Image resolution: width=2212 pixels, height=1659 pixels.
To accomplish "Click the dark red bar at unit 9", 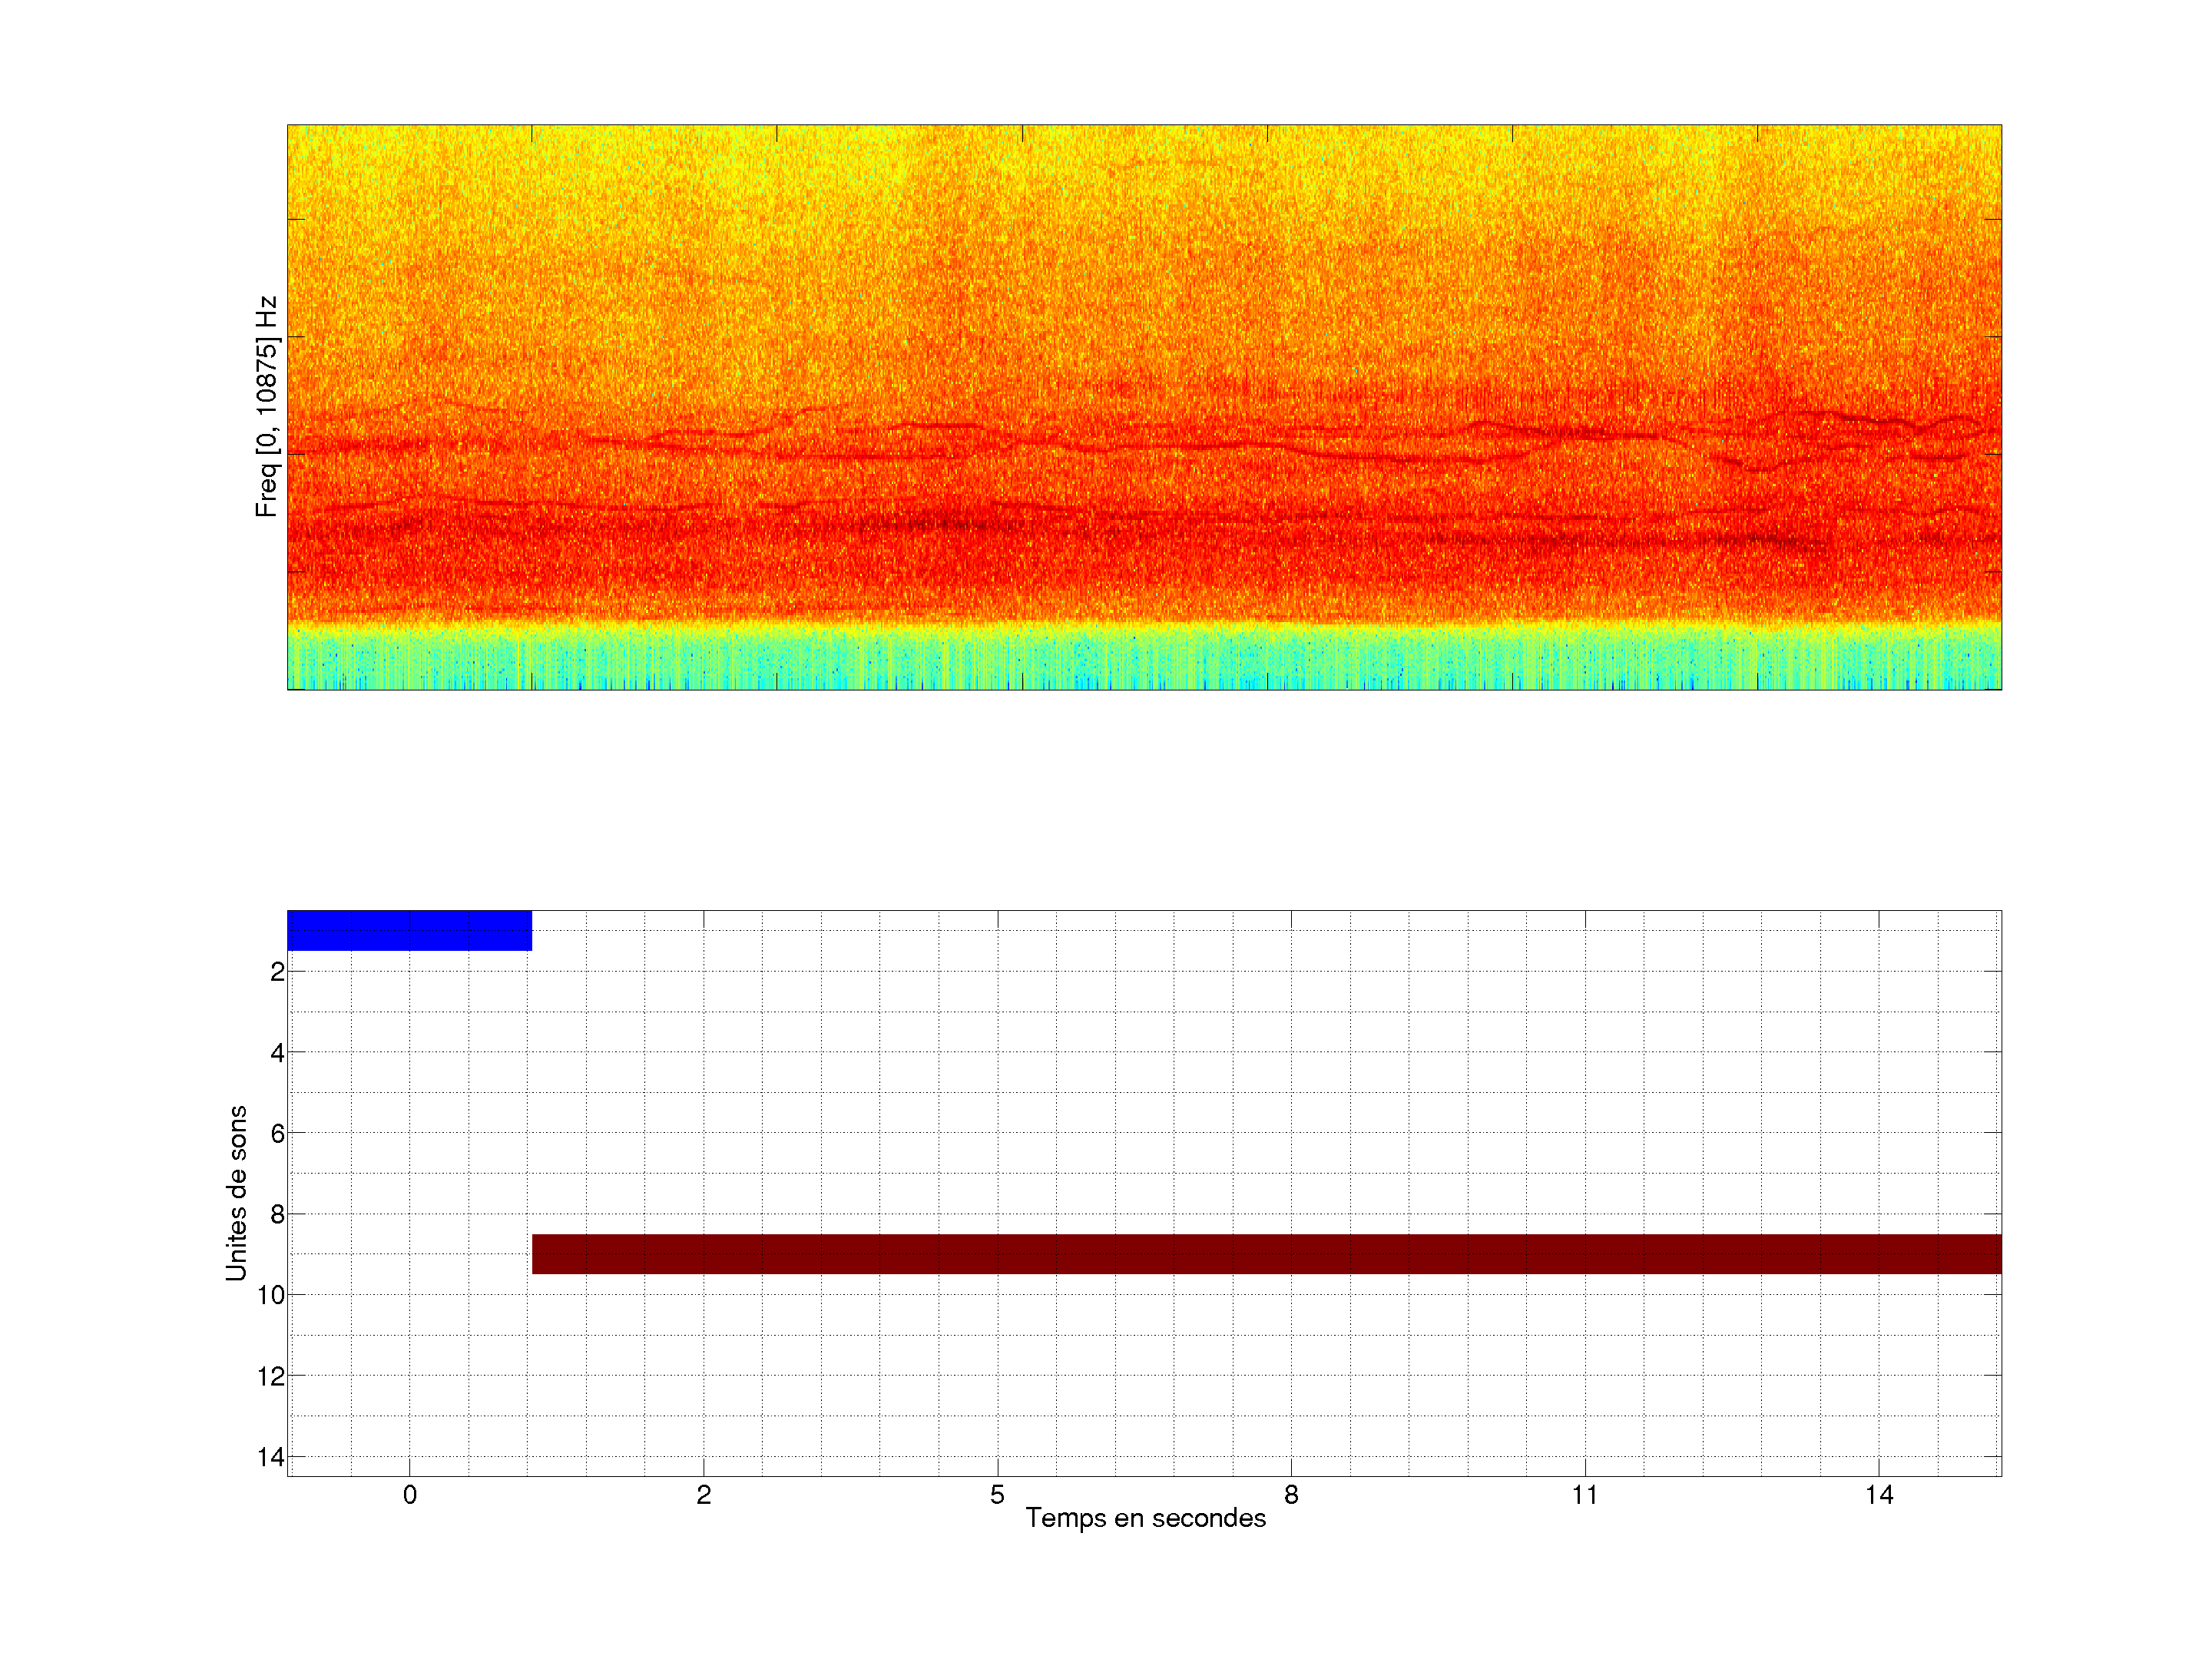I will (x=1266, y=1254).
